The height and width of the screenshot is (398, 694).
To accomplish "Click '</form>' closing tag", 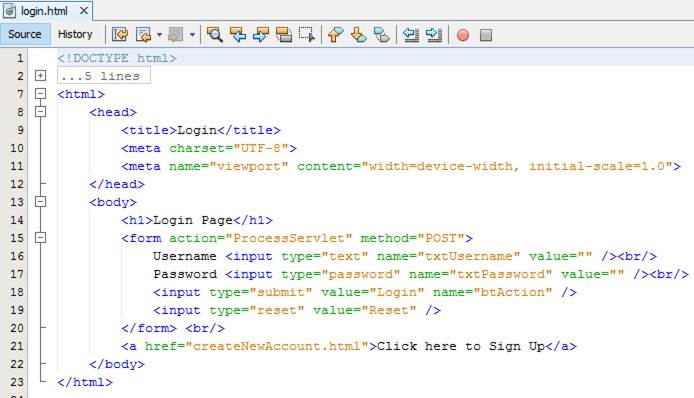I will pyautogui.click(x=149, y=328).
